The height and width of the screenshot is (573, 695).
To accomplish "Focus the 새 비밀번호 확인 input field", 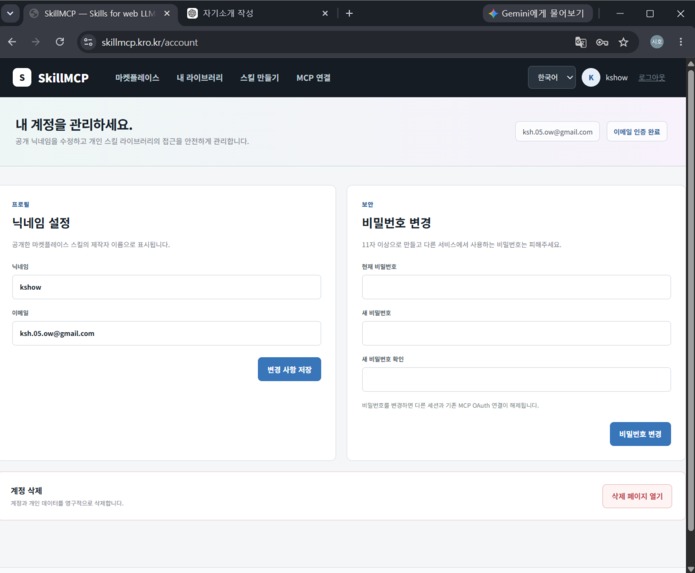I will 516,379.
